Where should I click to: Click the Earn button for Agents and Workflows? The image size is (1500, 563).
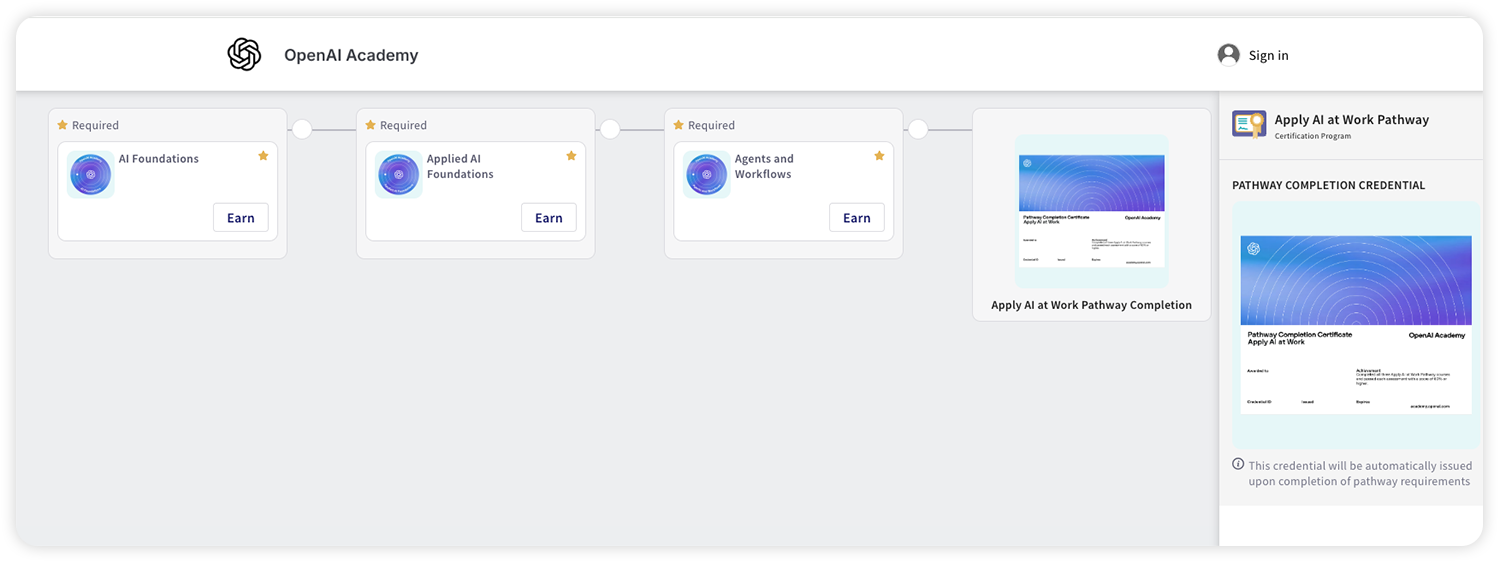click(x=857, y=218)
